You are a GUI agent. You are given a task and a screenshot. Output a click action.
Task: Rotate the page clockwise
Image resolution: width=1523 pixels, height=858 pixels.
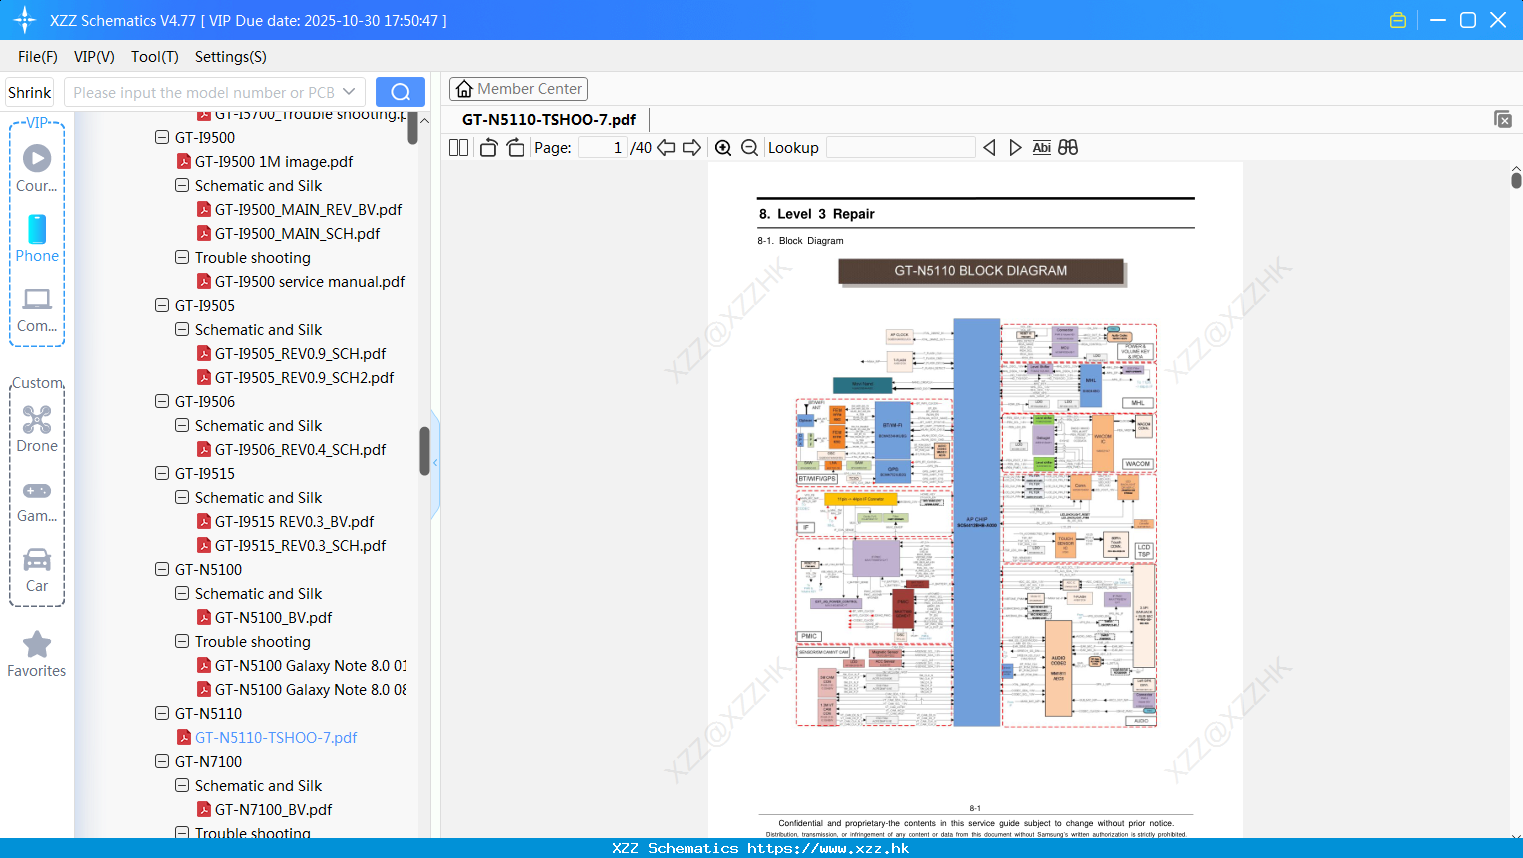coord(515,148)
